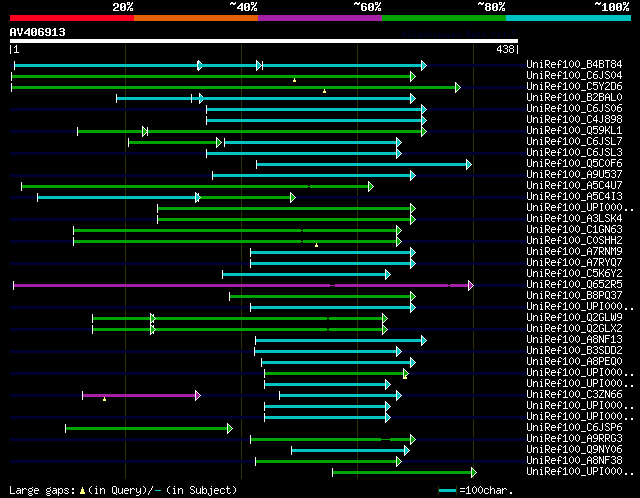
Task: Open hit UniRef100_C4J898
Action: click(574, 119)
